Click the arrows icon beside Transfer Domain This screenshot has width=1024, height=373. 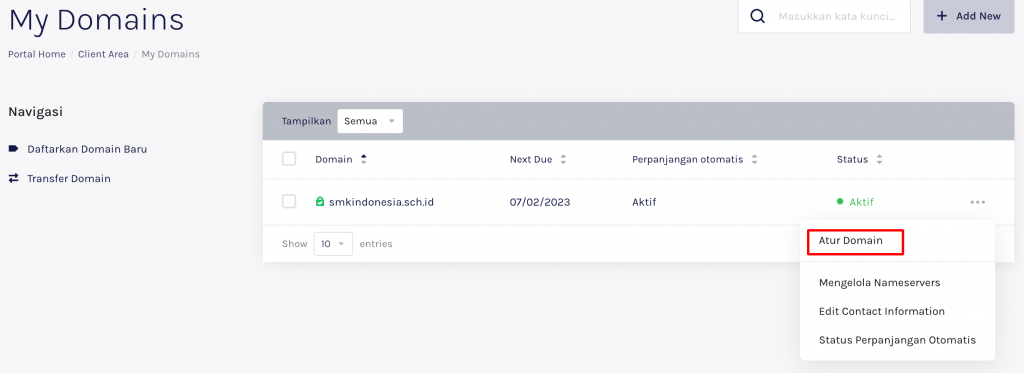coord(13,178)
